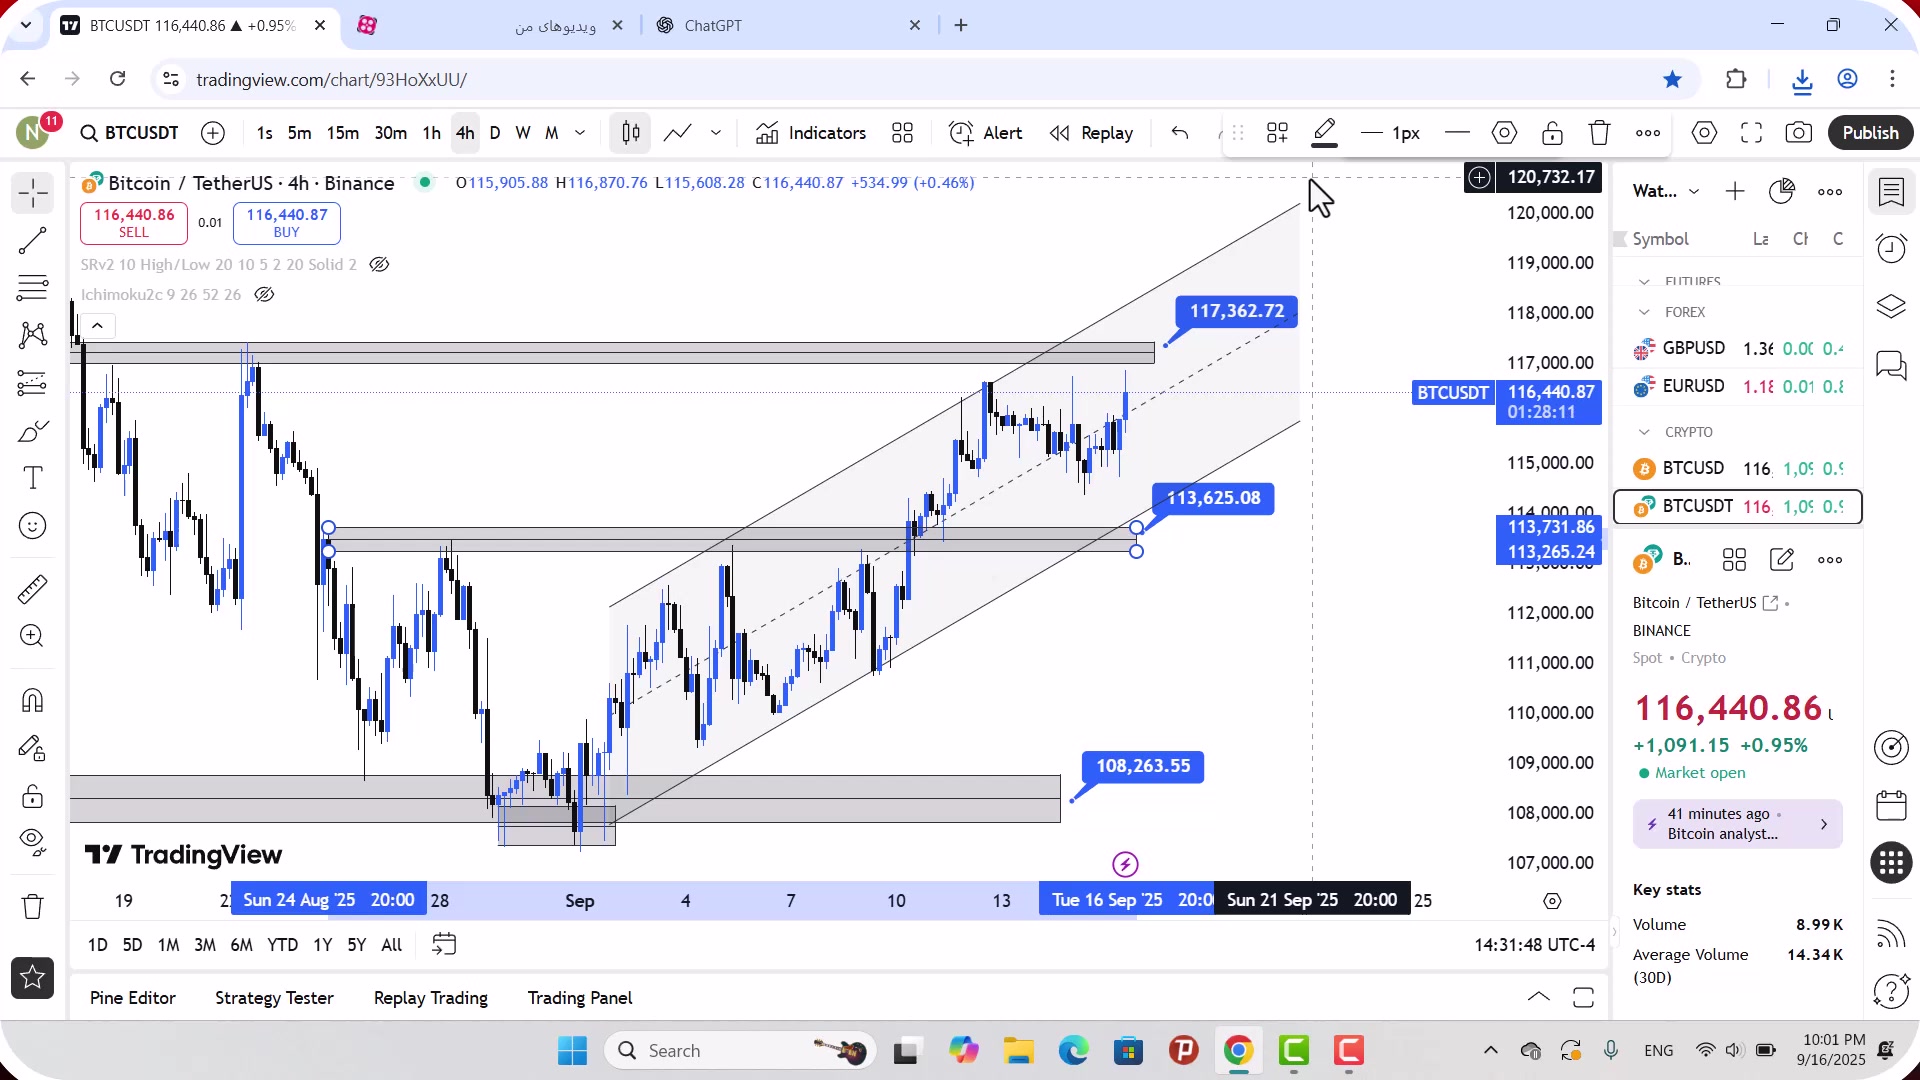1920x1080 pixels.
Task: Add a symbol to the watchlist
Action: coord(1735,191)
